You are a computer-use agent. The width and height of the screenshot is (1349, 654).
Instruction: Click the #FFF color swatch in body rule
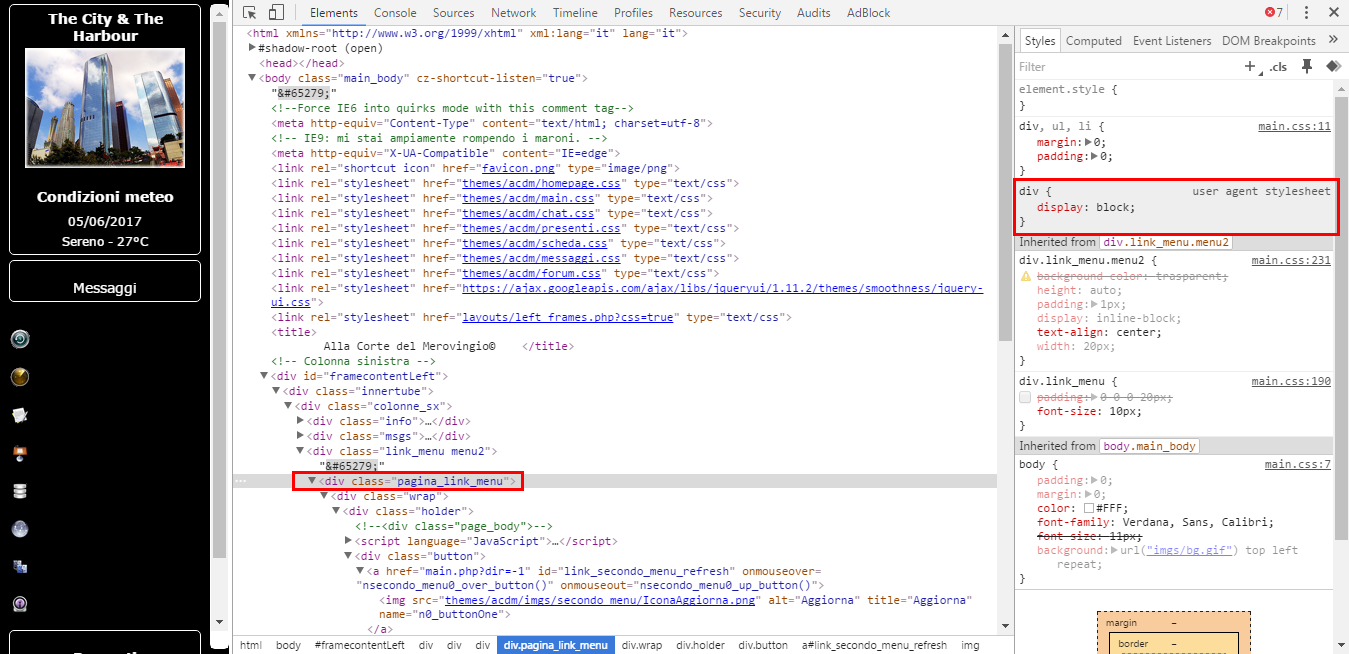click(x=1089, y=508)
